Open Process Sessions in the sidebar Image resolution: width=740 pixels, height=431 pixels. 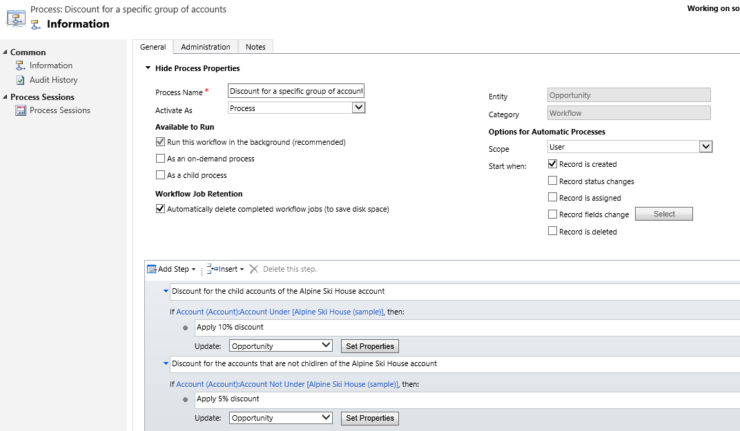tap(59, 110)
